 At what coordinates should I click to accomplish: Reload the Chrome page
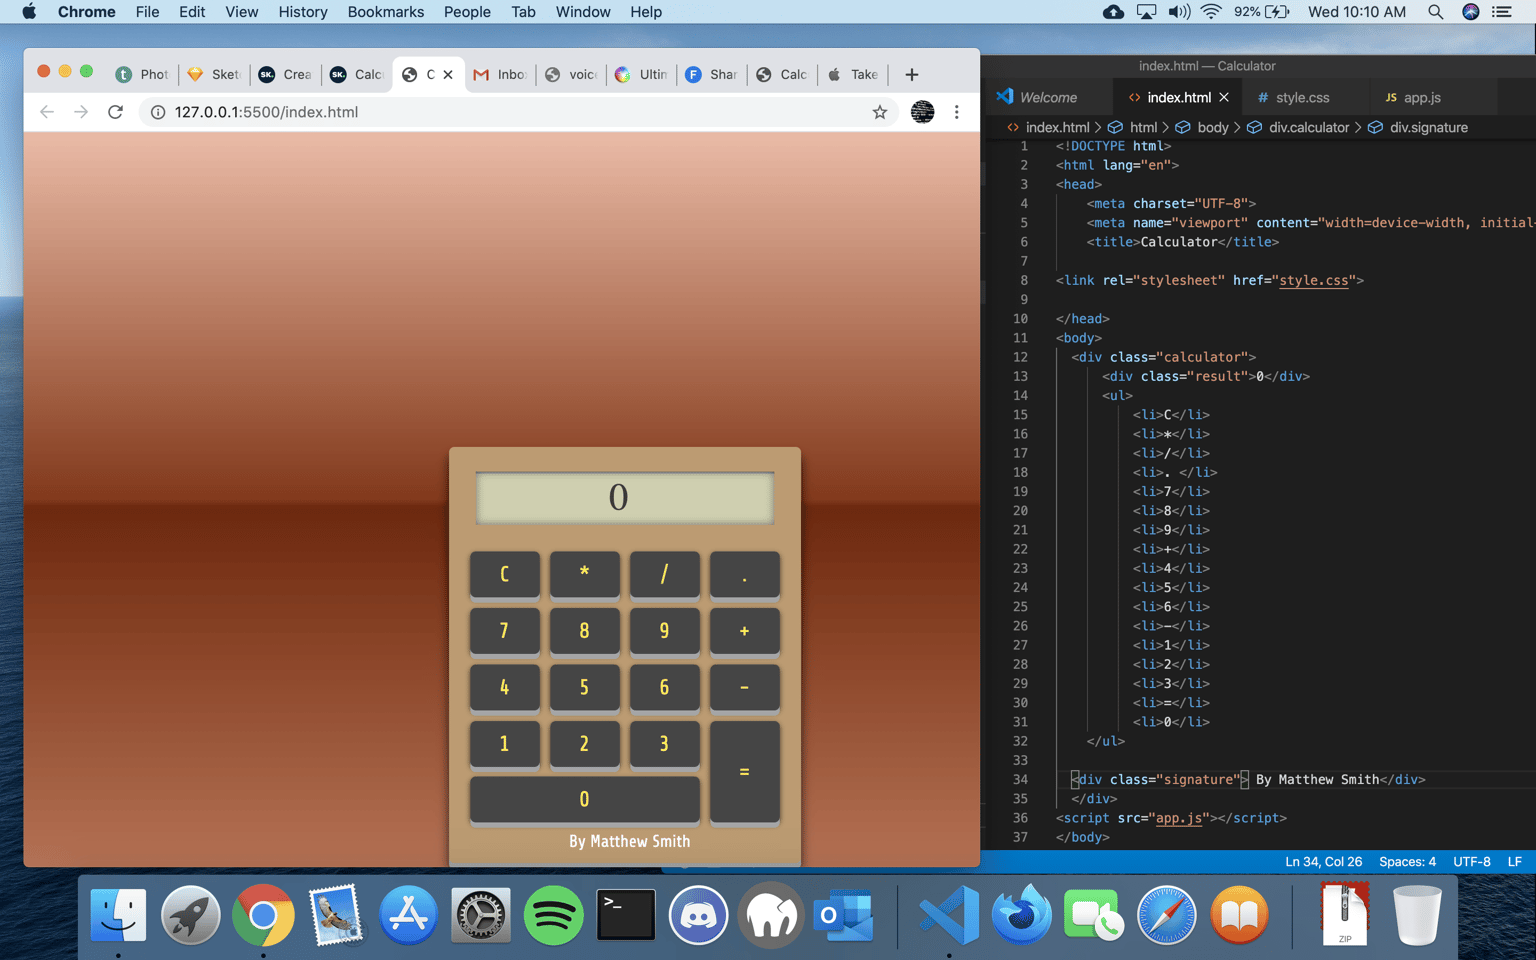coord(115,112)
